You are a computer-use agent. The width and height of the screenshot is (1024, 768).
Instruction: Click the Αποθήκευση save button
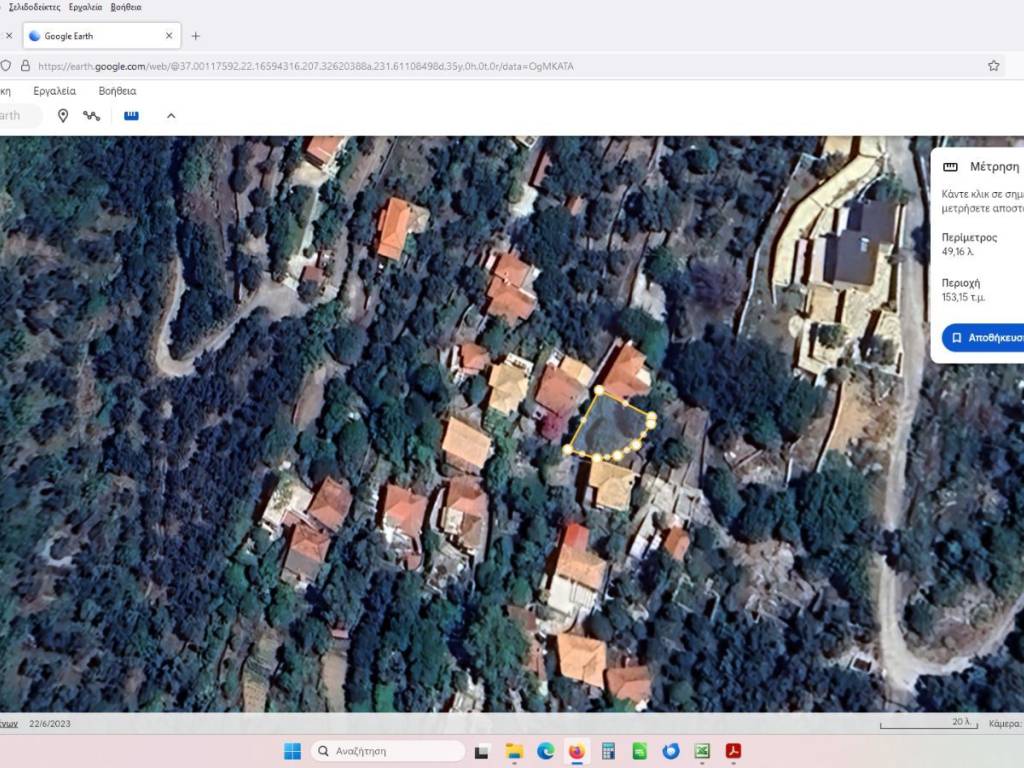(985, 338)
